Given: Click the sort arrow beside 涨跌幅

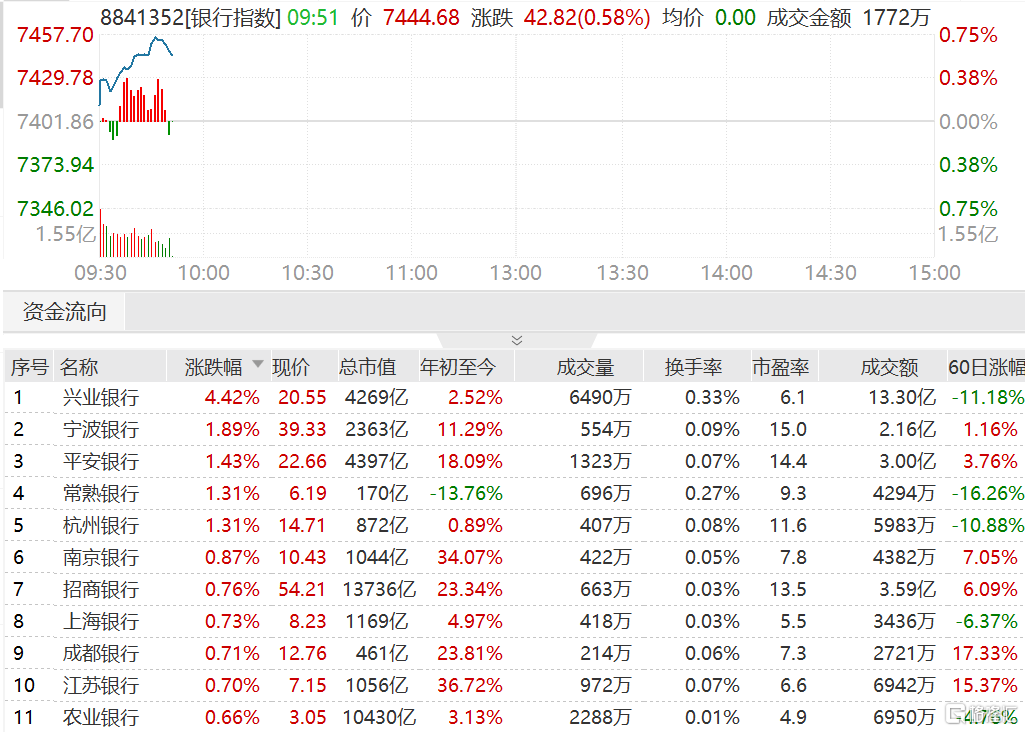Looking at the screenshot, I should [x=258, y=364].
